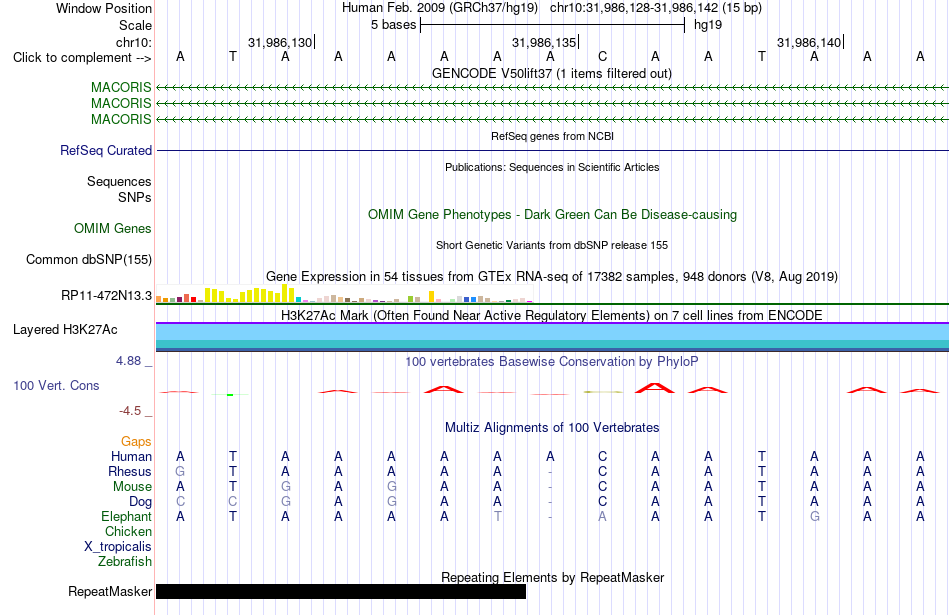Click the hg19 label beside the scale bar
This screenshot has width=950, height=615.
tap(708, 25)
